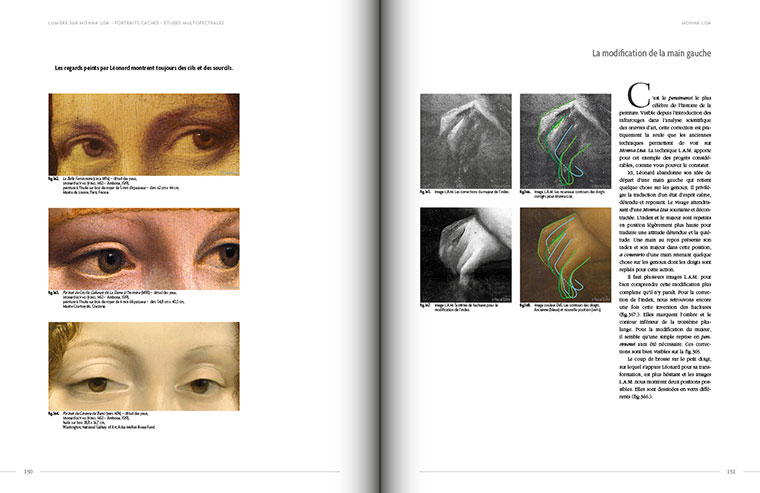Click the Fig. 362 caption under the top eyes image

coord(114,186)
